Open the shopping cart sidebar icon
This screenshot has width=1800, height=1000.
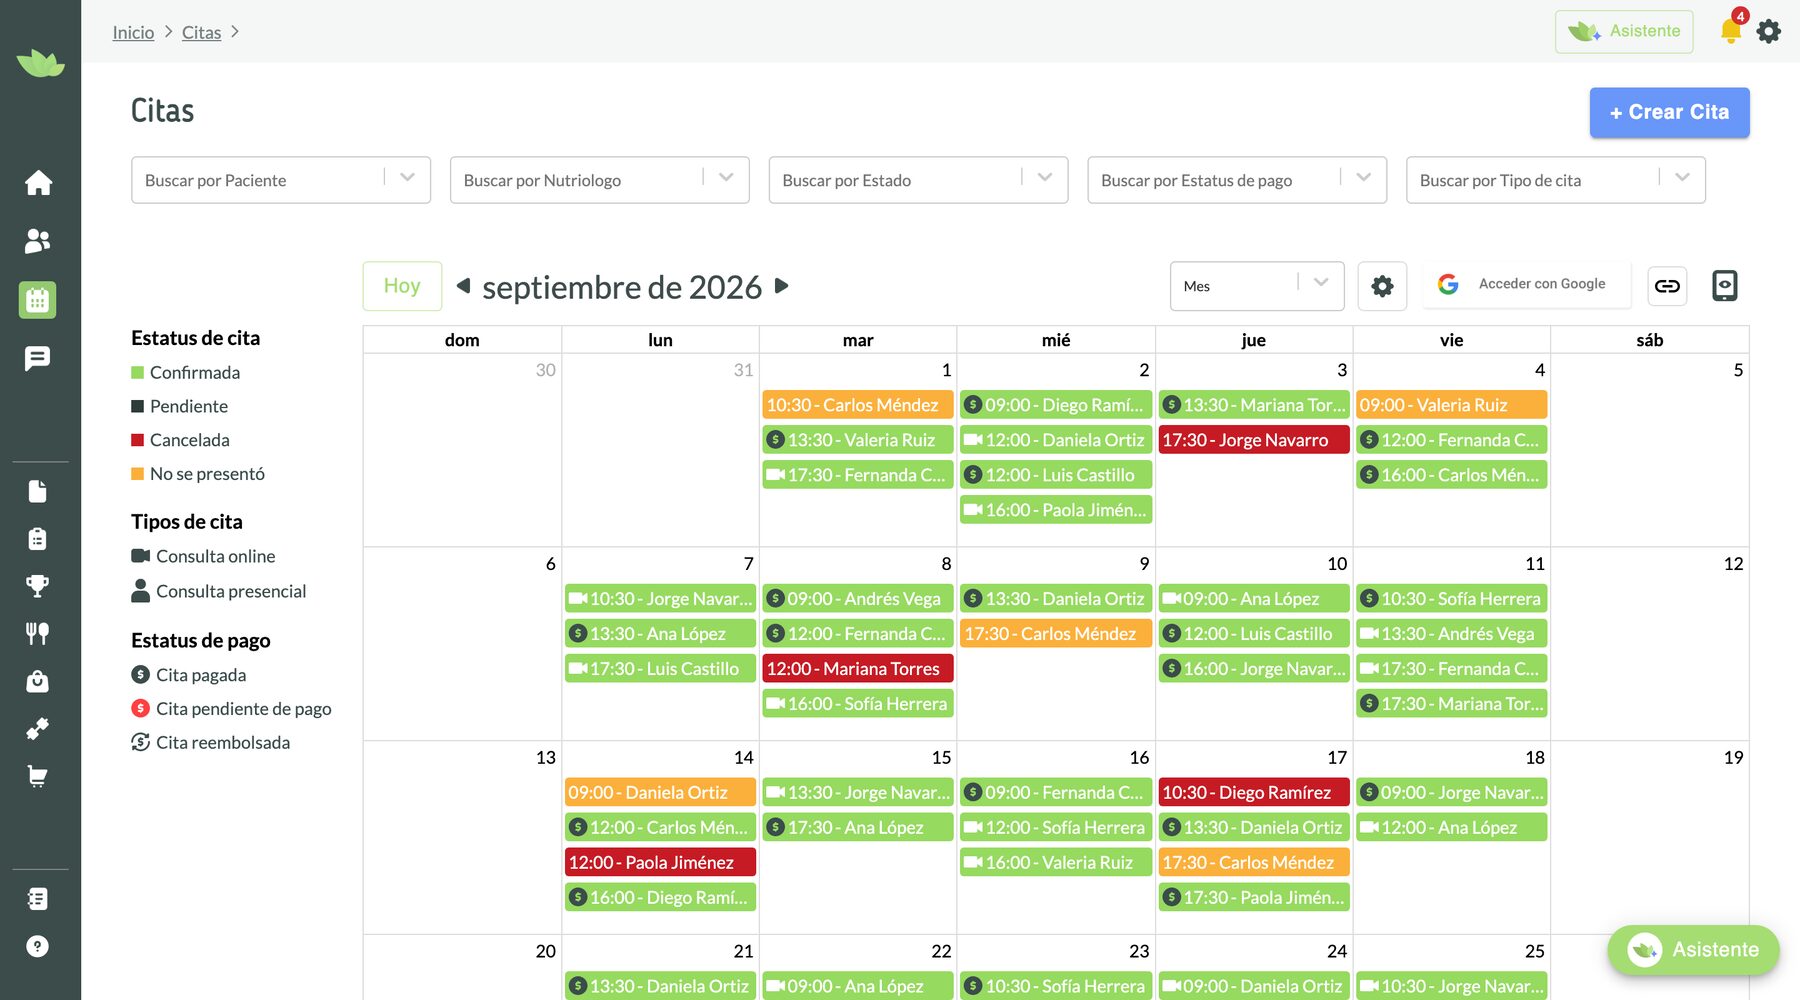38,776
